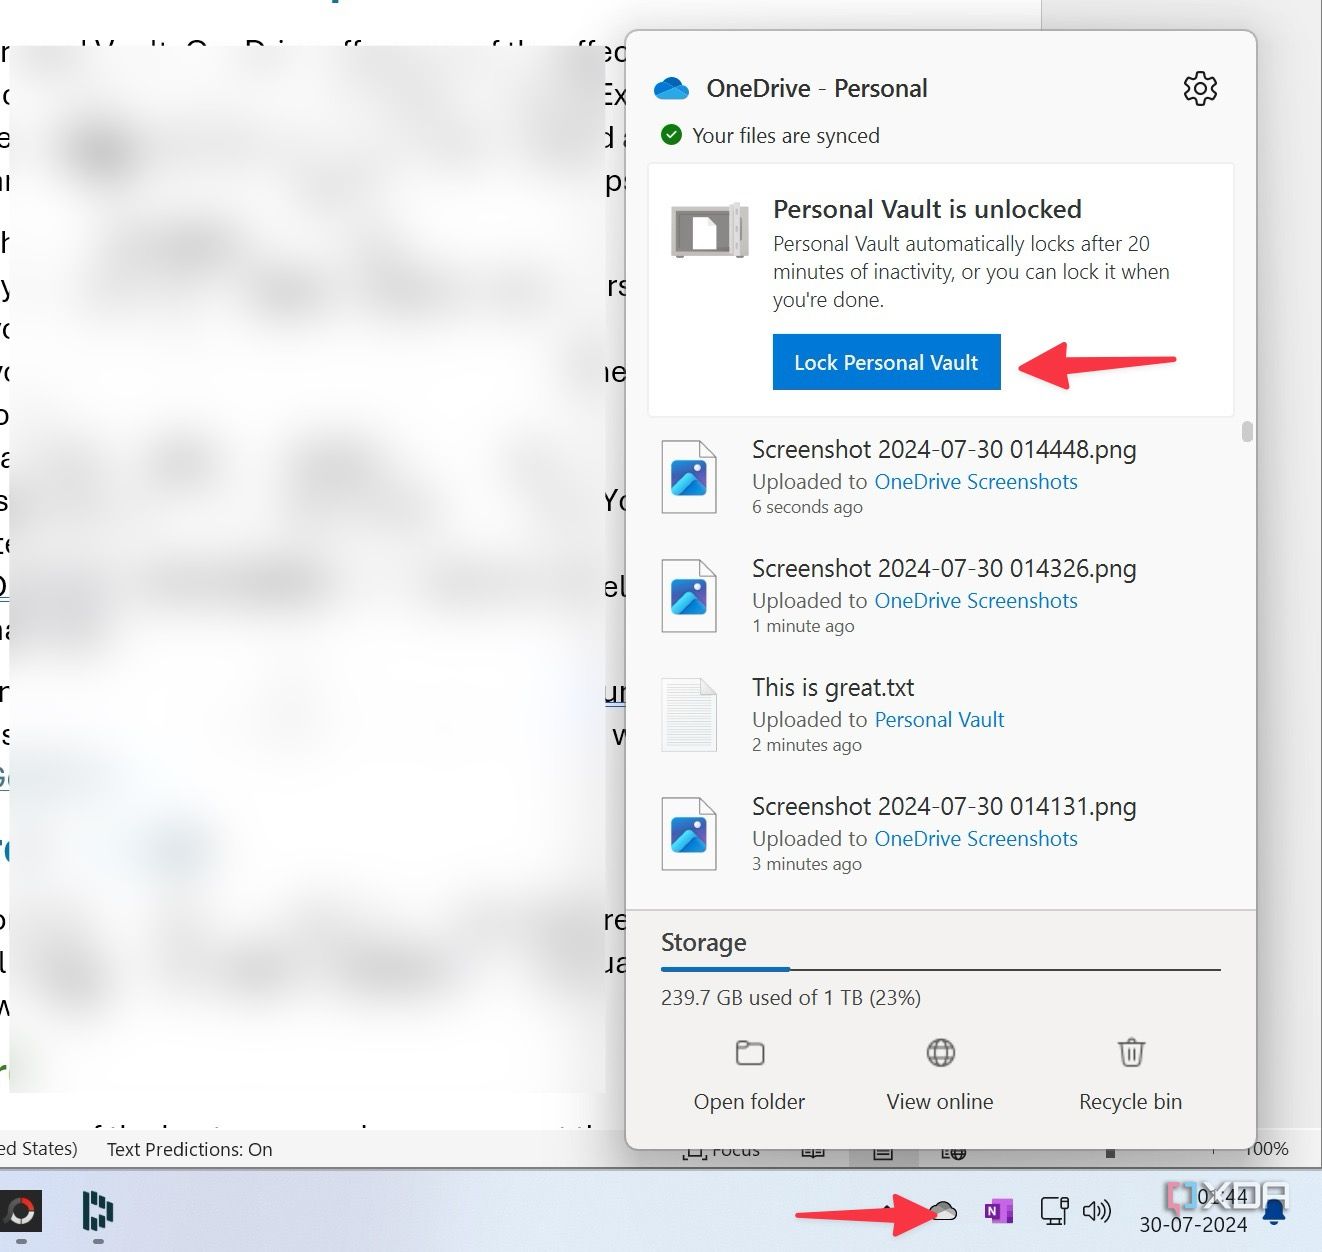The height and width of the screenshot is (1252, 1322).
Task: Click the volume speaker icon in system tray
Action: [1097, 1211]
